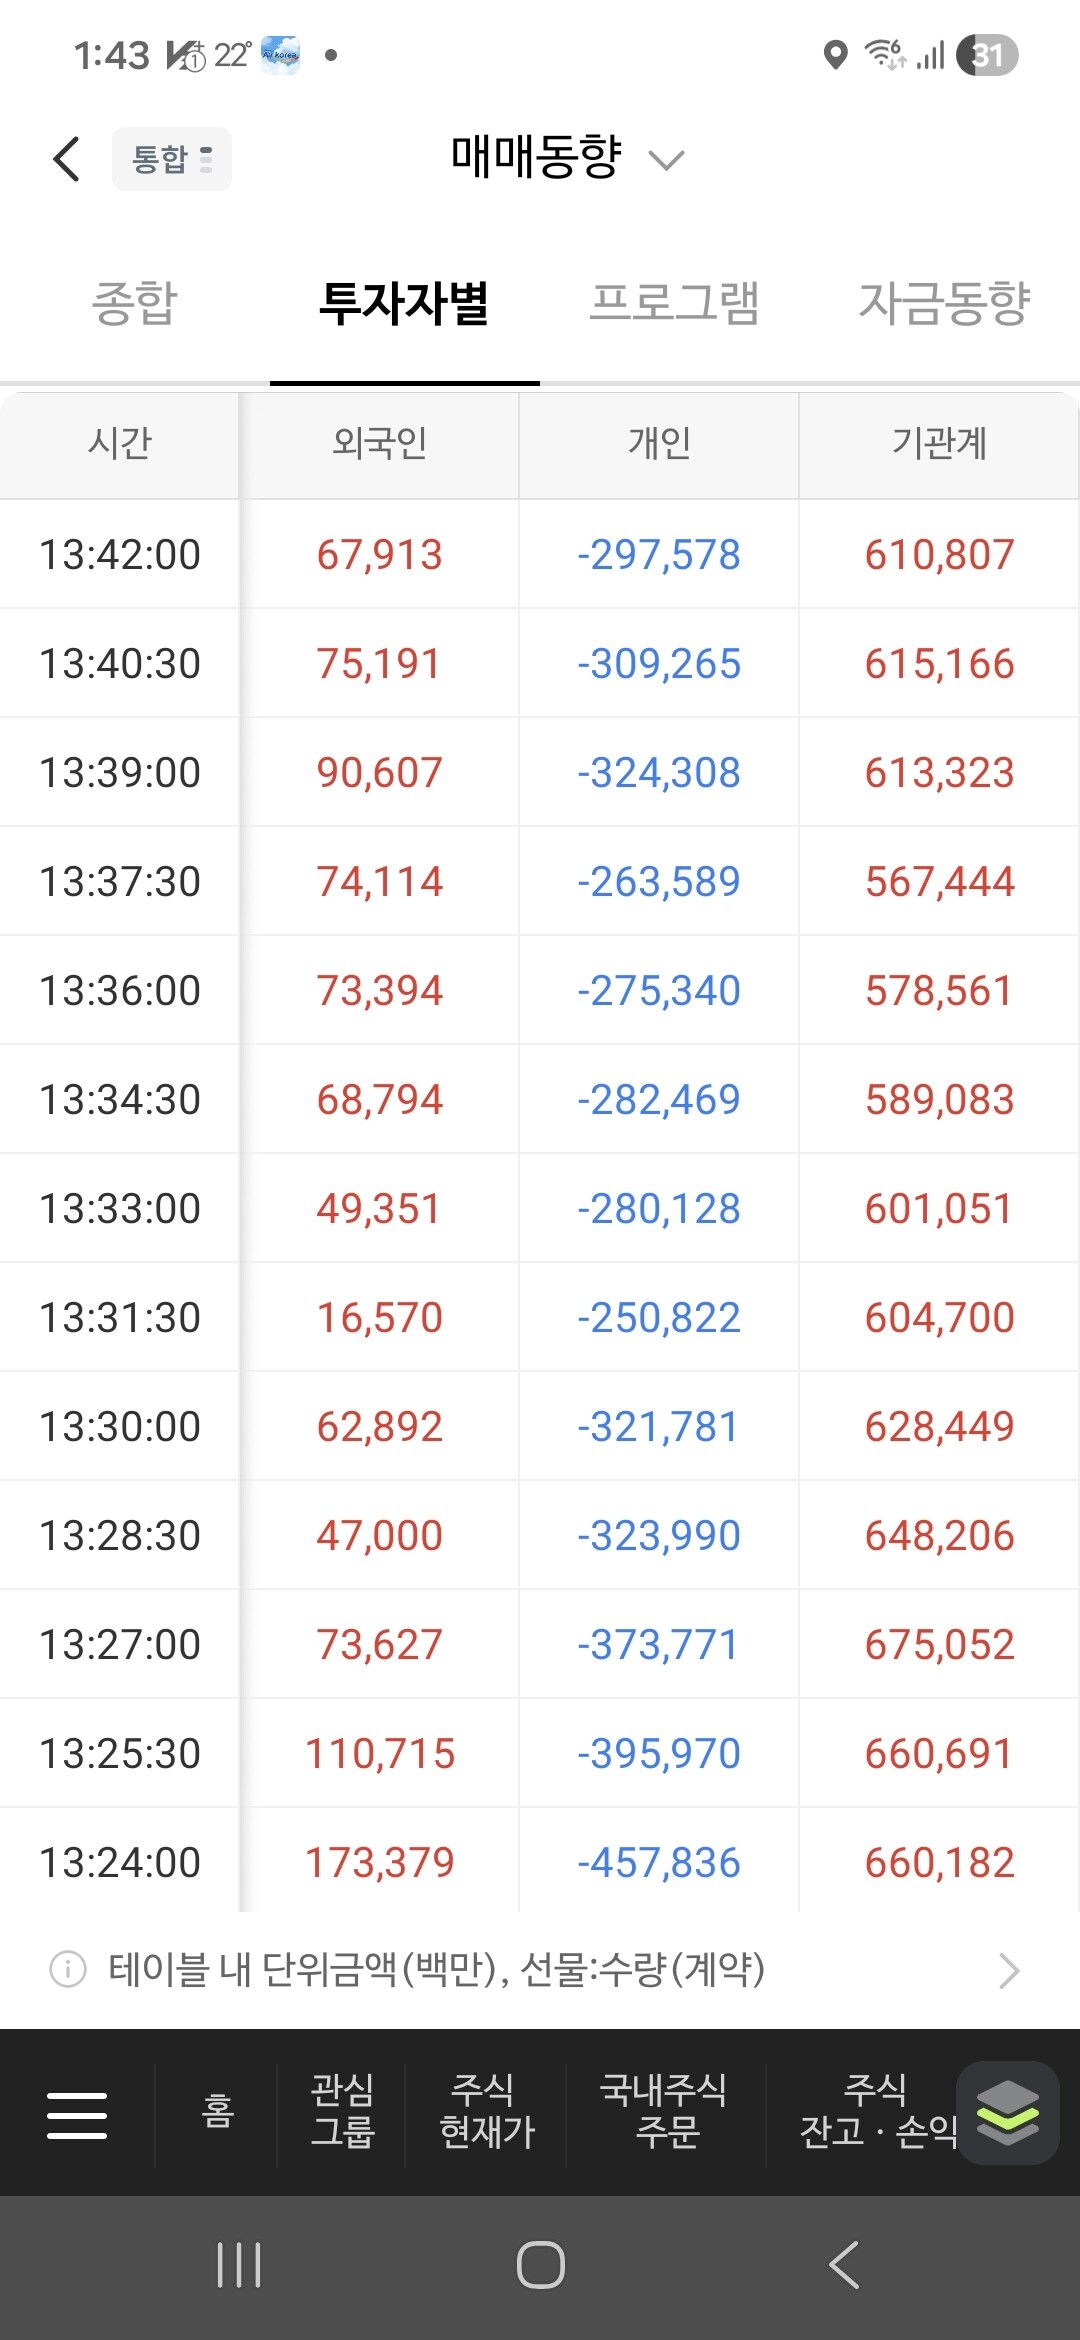1080x2340 pixels.
Task: Tap the Android recent apps button
Action: (x=239, y=2265)
